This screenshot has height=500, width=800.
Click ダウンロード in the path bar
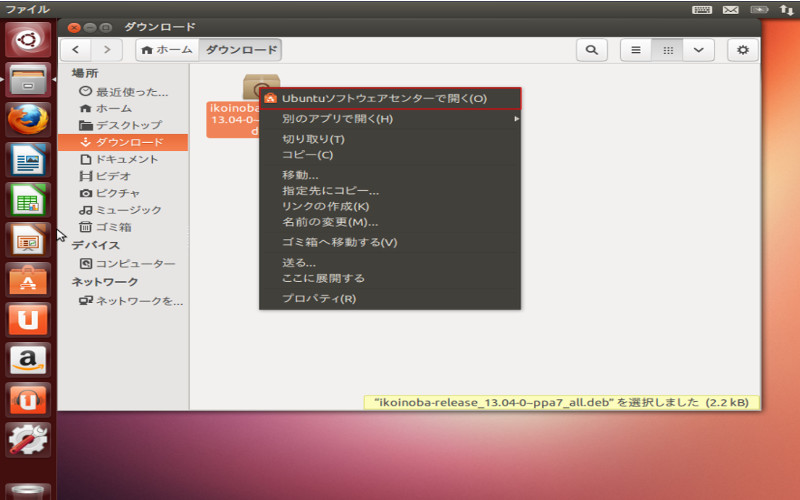(x=241, y=49)
